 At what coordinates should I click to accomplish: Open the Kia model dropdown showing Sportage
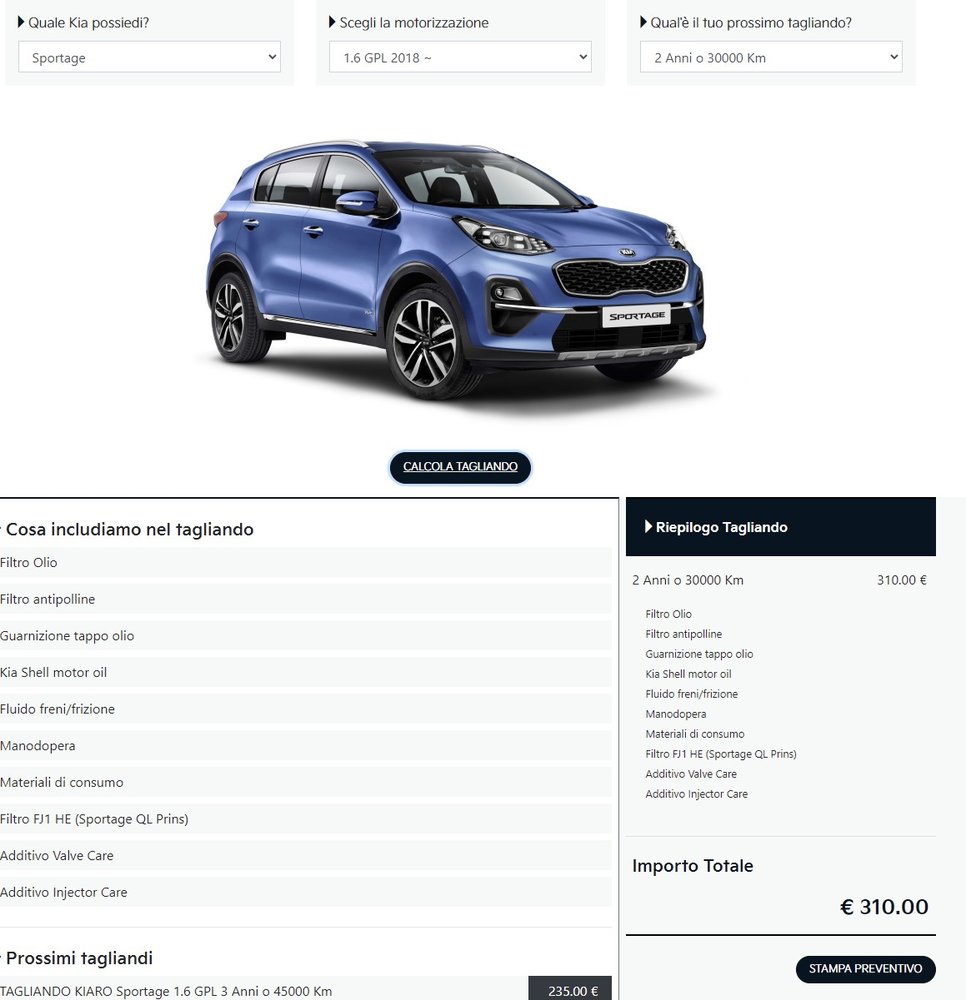pyautogui.click(x=149, y=57)
